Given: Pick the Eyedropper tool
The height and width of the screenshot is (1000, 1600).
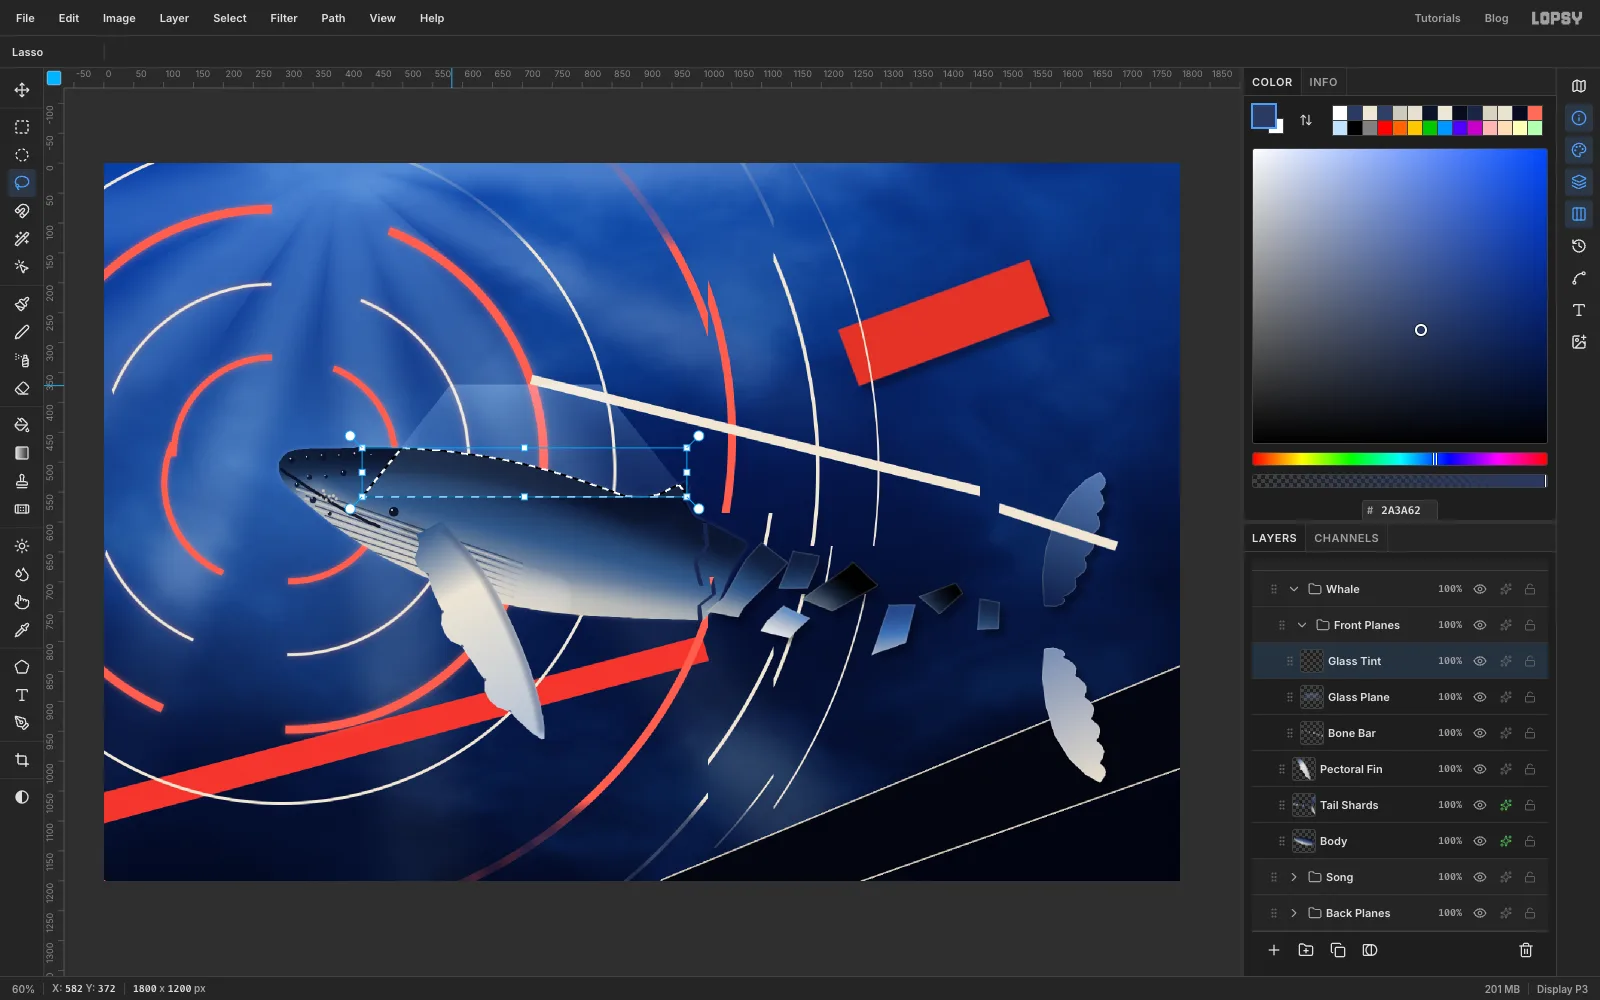Looking at the screenshot, I should pyautogui.click(x=22, y=630).
